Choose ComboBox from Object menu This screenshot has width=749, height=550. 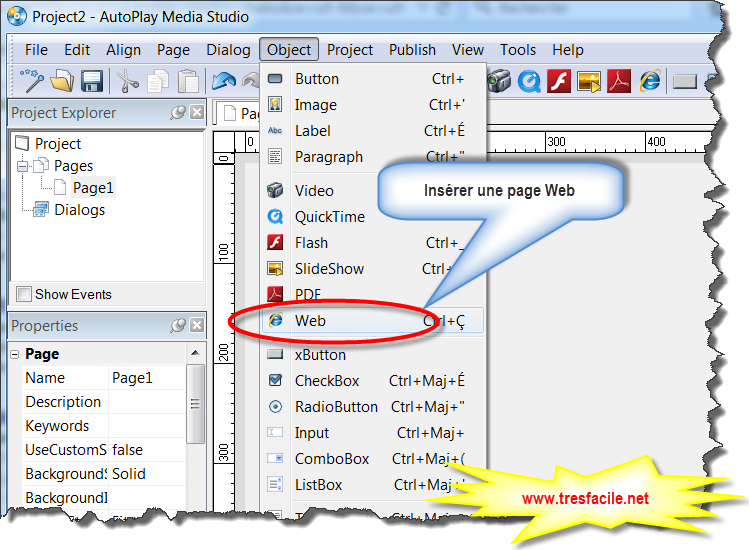click(x=373, y=459)
